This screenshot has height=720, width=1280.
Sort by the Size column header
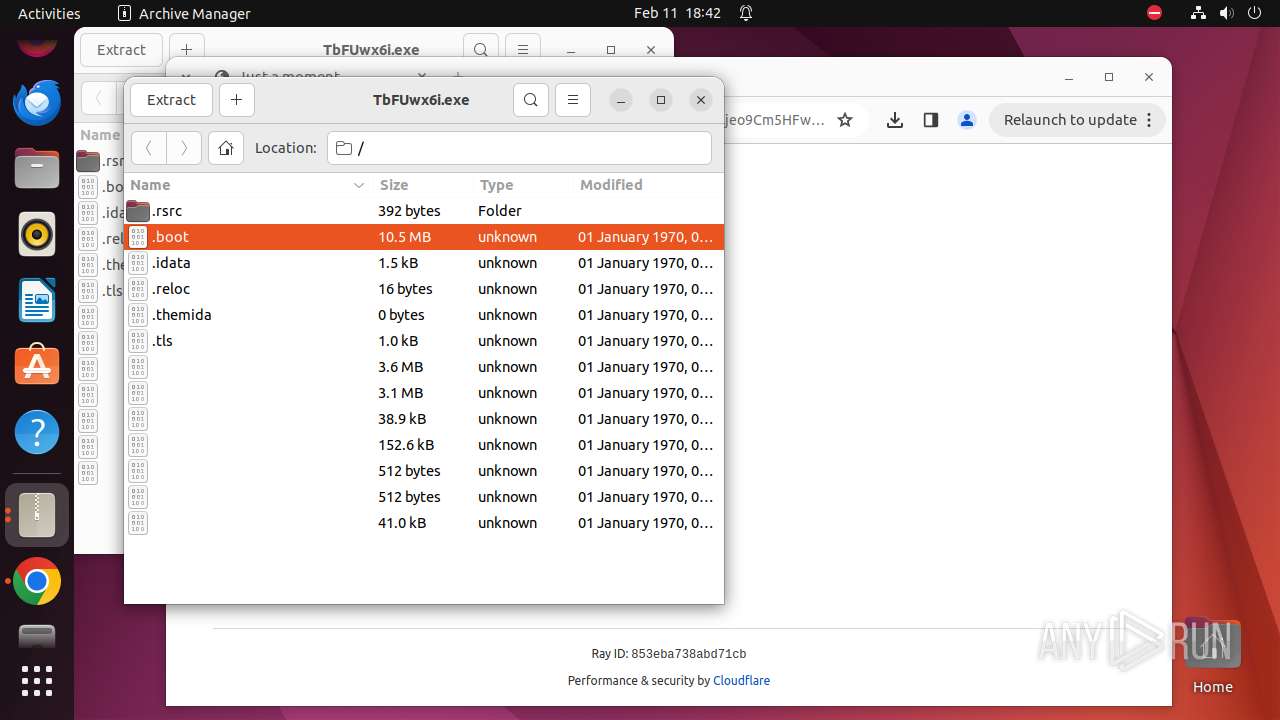point(422,185)
